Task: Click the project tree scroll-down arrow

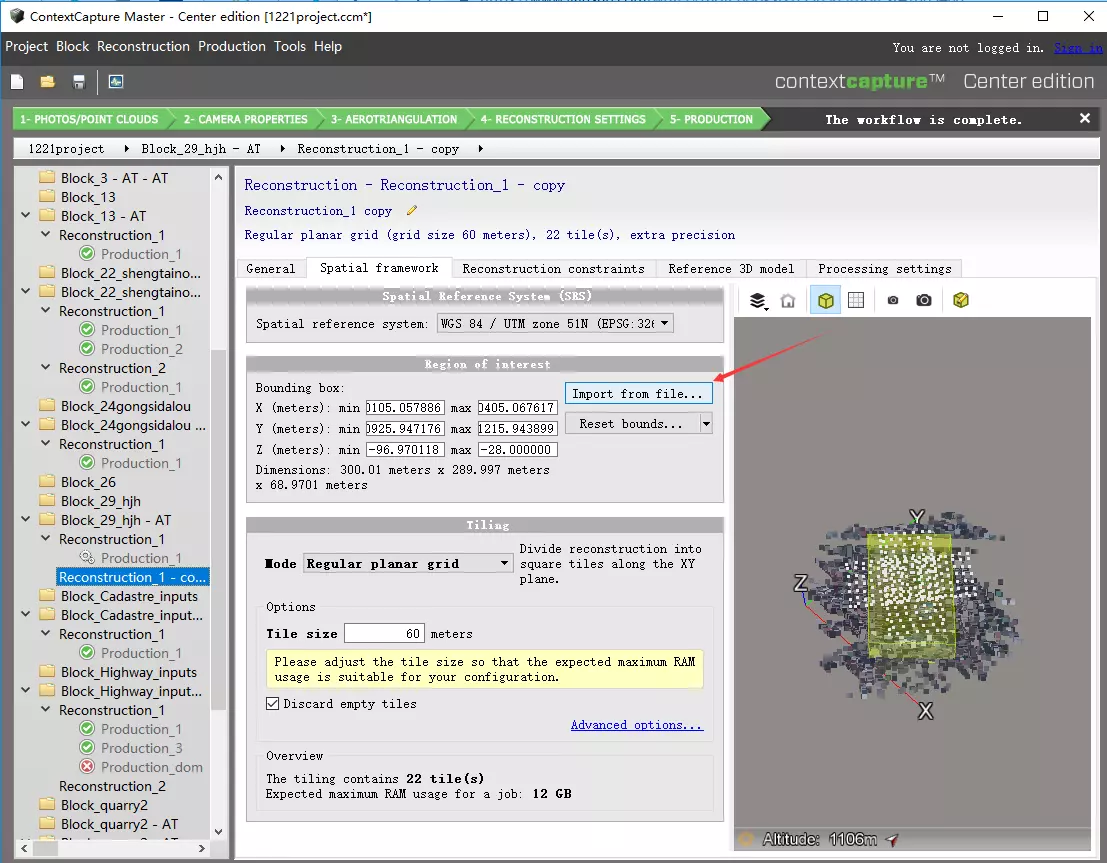Action: (218, 831)
